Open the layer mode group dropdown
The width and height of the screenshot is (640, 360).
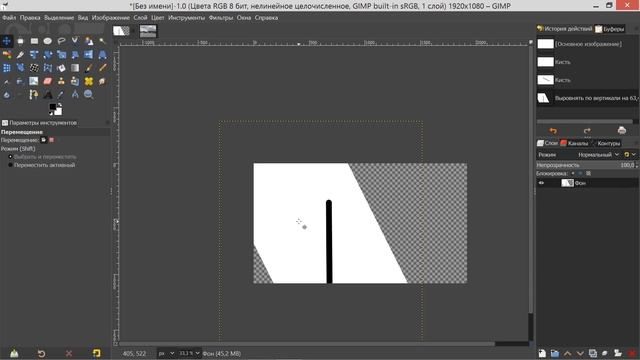(x=630, y=155)
